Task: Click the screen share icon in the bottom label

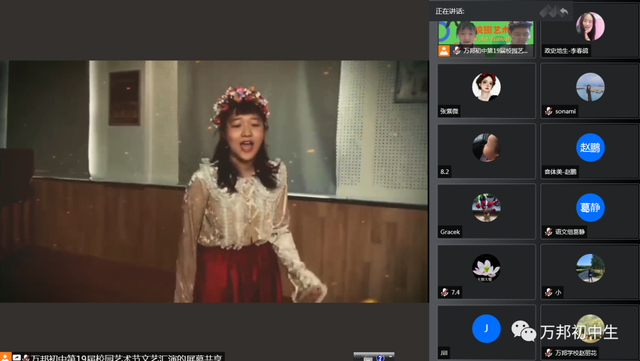Action: click(17, 357)
